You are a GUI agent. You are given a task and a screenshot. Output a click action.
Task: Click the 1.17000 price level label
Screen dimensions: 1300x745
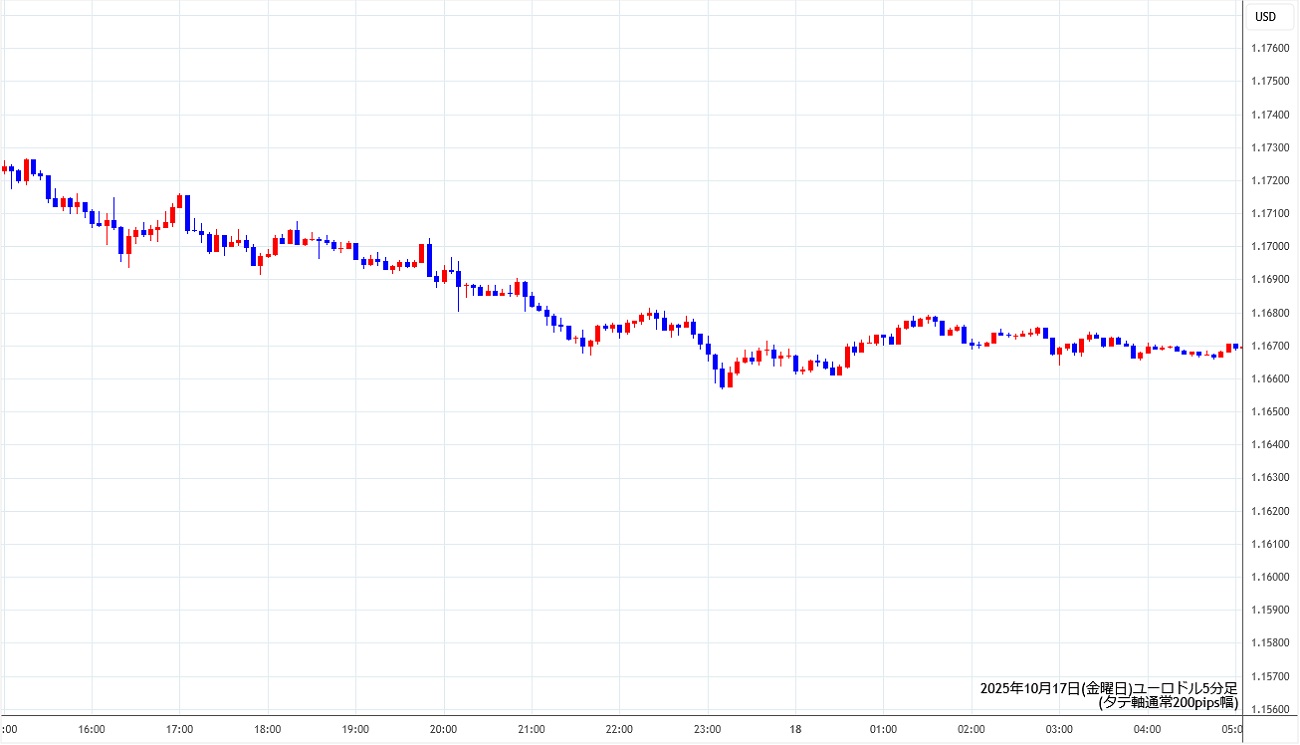(1269, 246)
